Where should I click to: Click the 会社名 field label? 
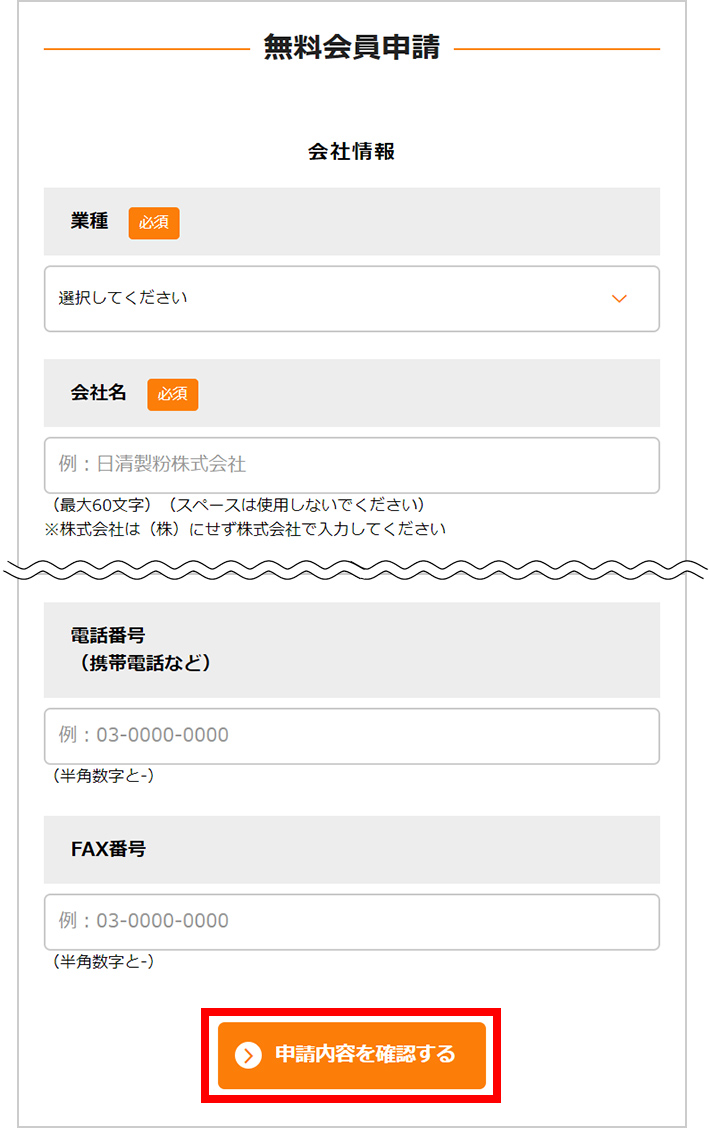(x=99, y=393)
